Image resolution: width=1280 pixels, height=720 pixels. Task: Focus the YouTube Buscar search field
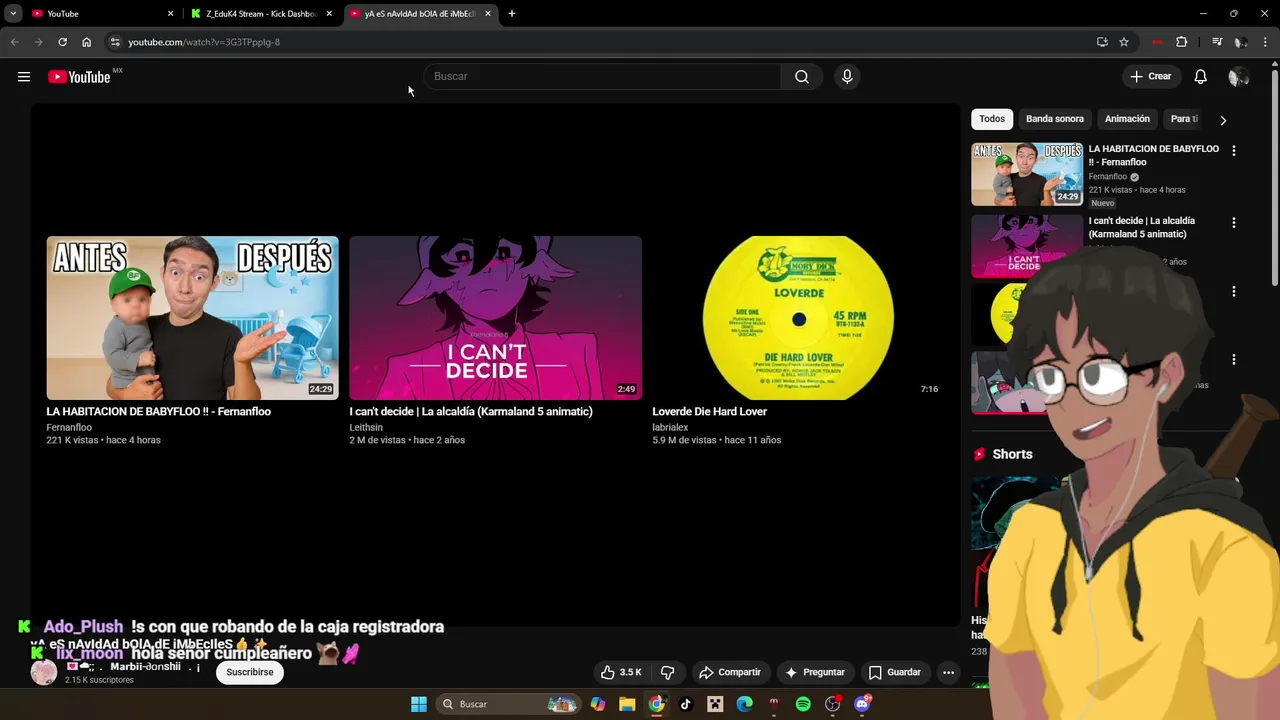pos(602,77)
